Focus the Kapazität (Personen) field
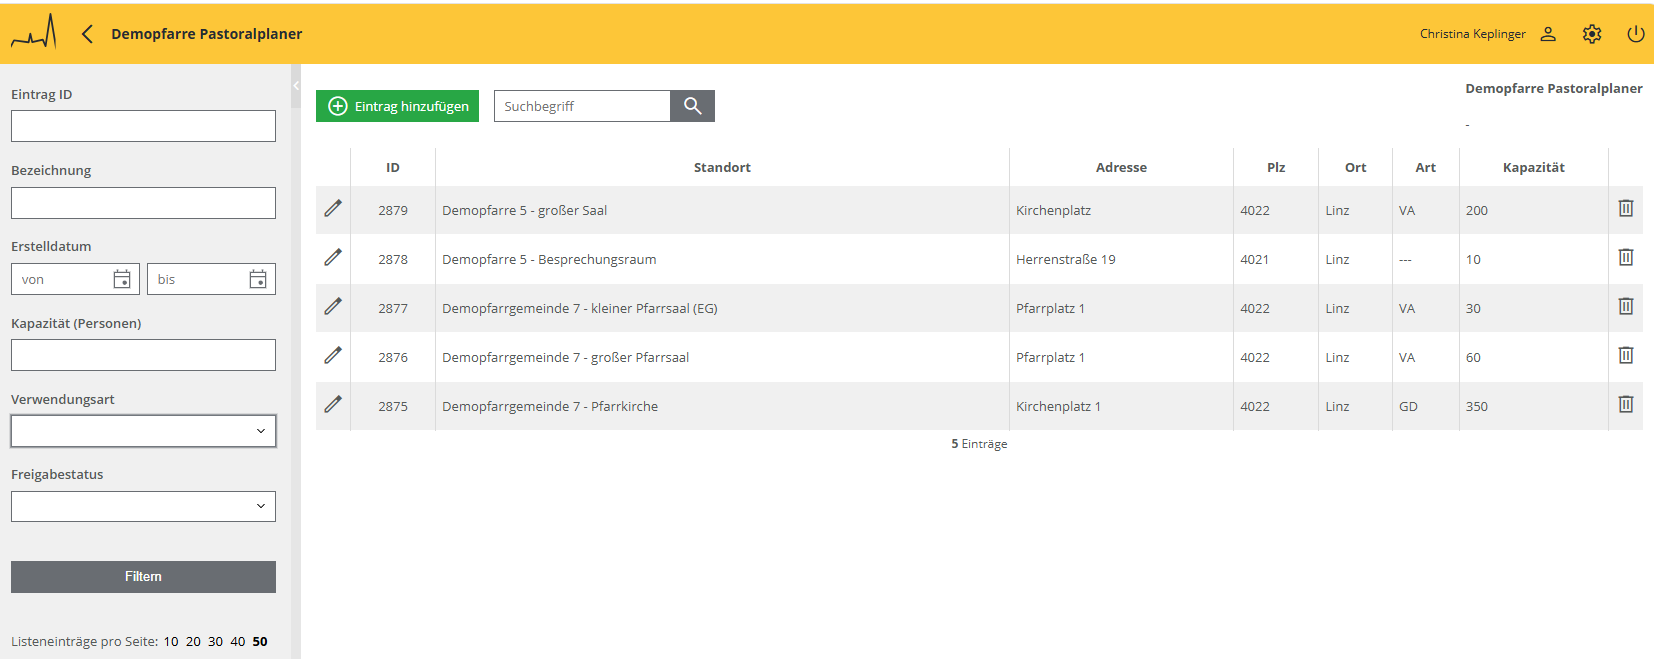 tap(143, 355)
